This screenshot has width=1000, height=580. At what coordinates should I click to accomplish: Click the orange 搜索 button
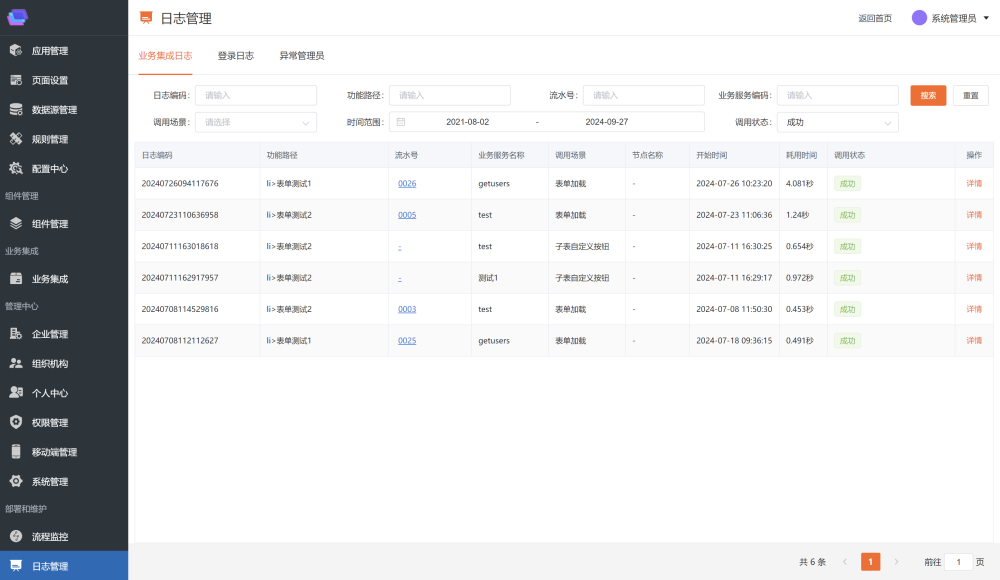[x=928, y=95]
